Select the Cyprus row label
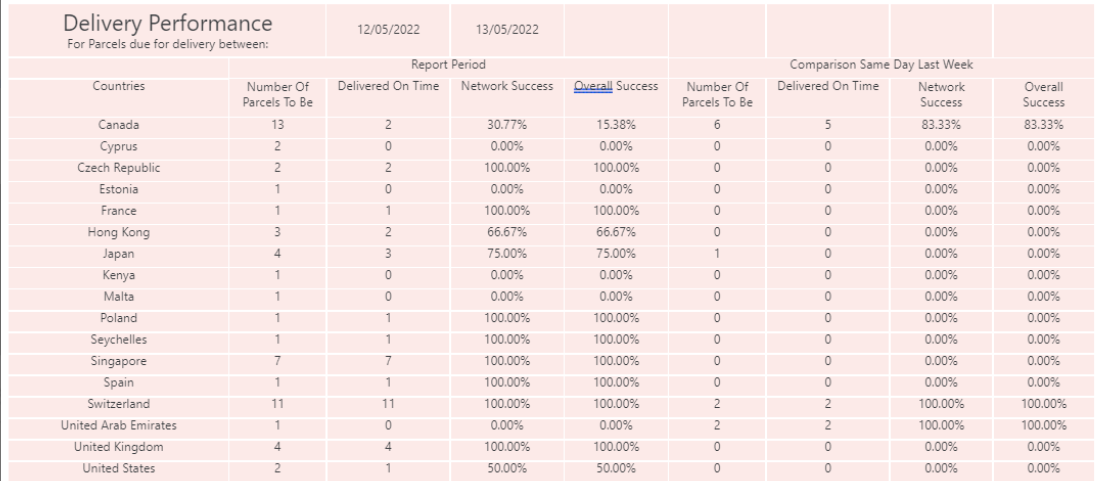This screenshot has height=481, width=1097. pyautogui.click(x=119, y=147)
